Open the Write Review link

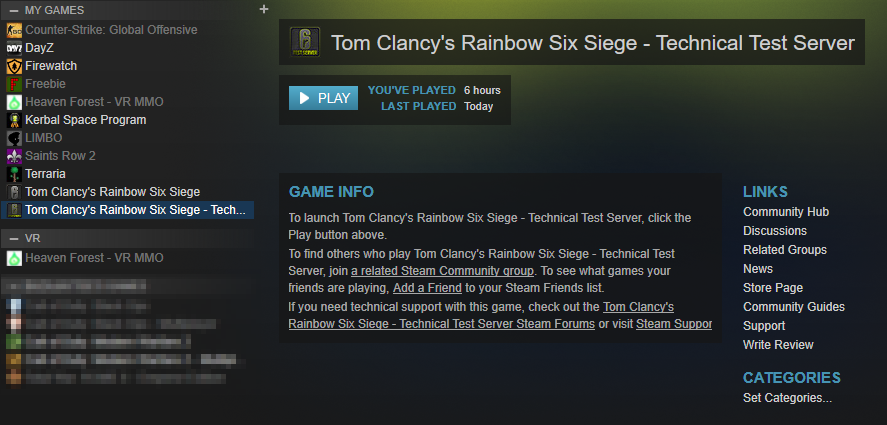pyautogui.click(x=778, y=345)
